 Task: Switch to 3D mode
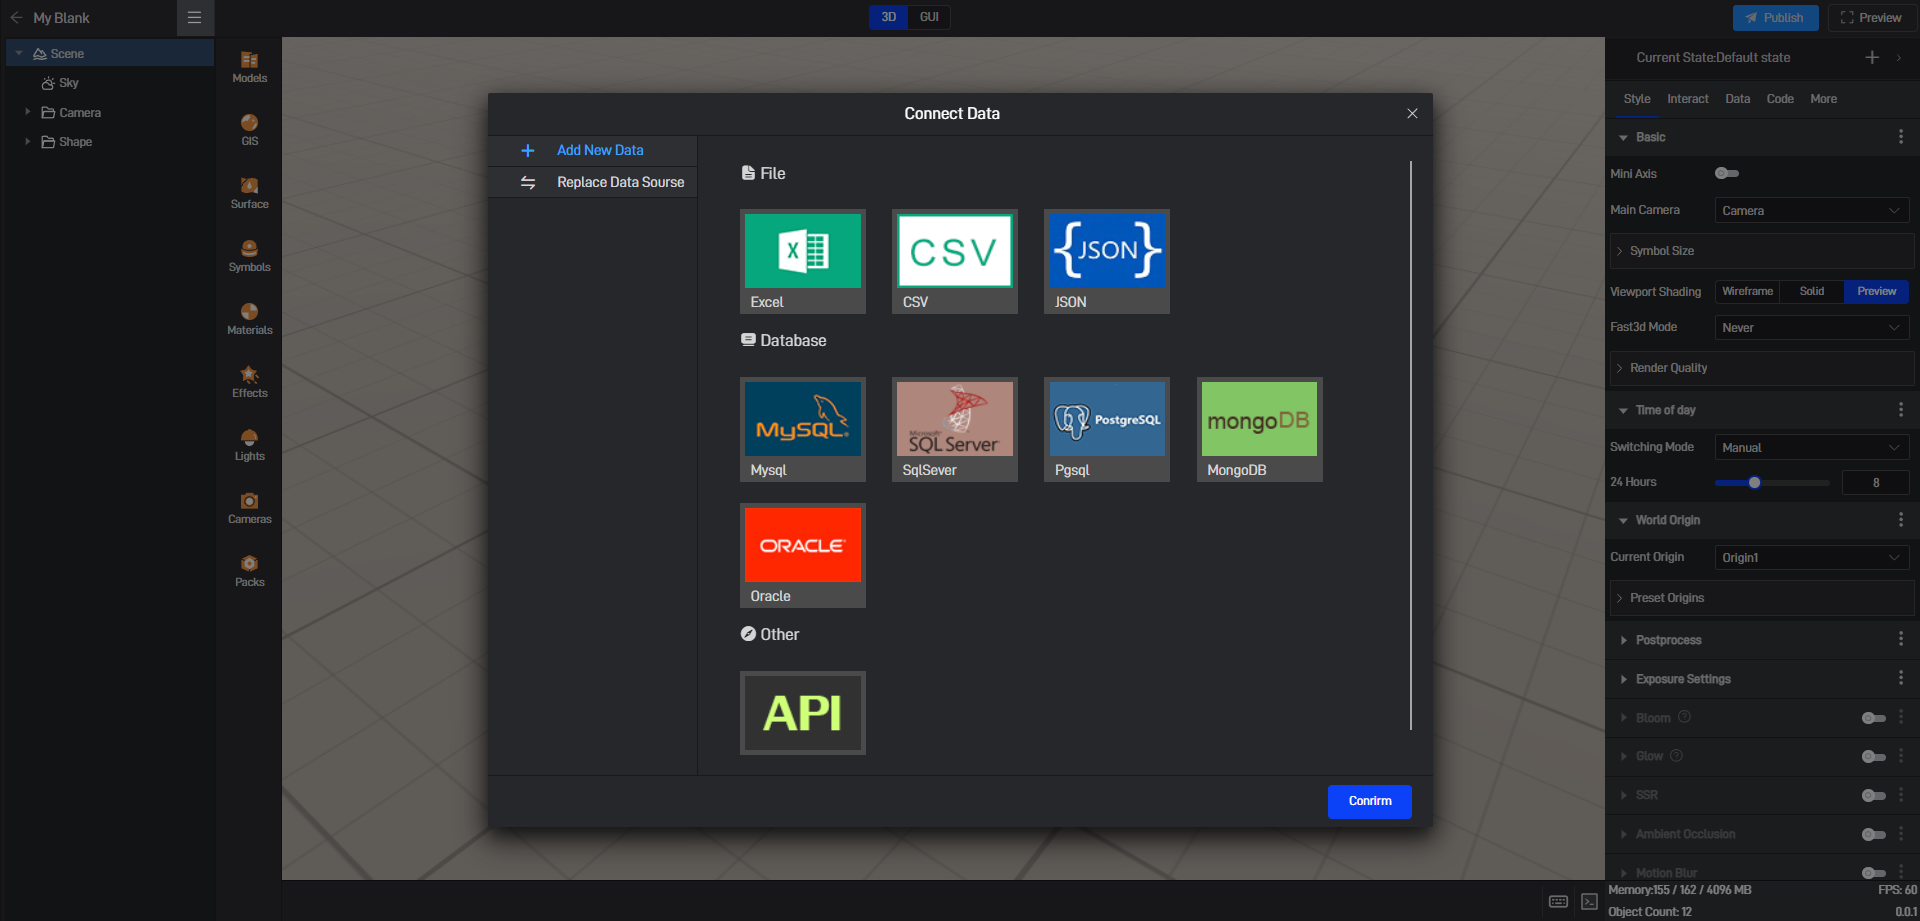point(889,17)
